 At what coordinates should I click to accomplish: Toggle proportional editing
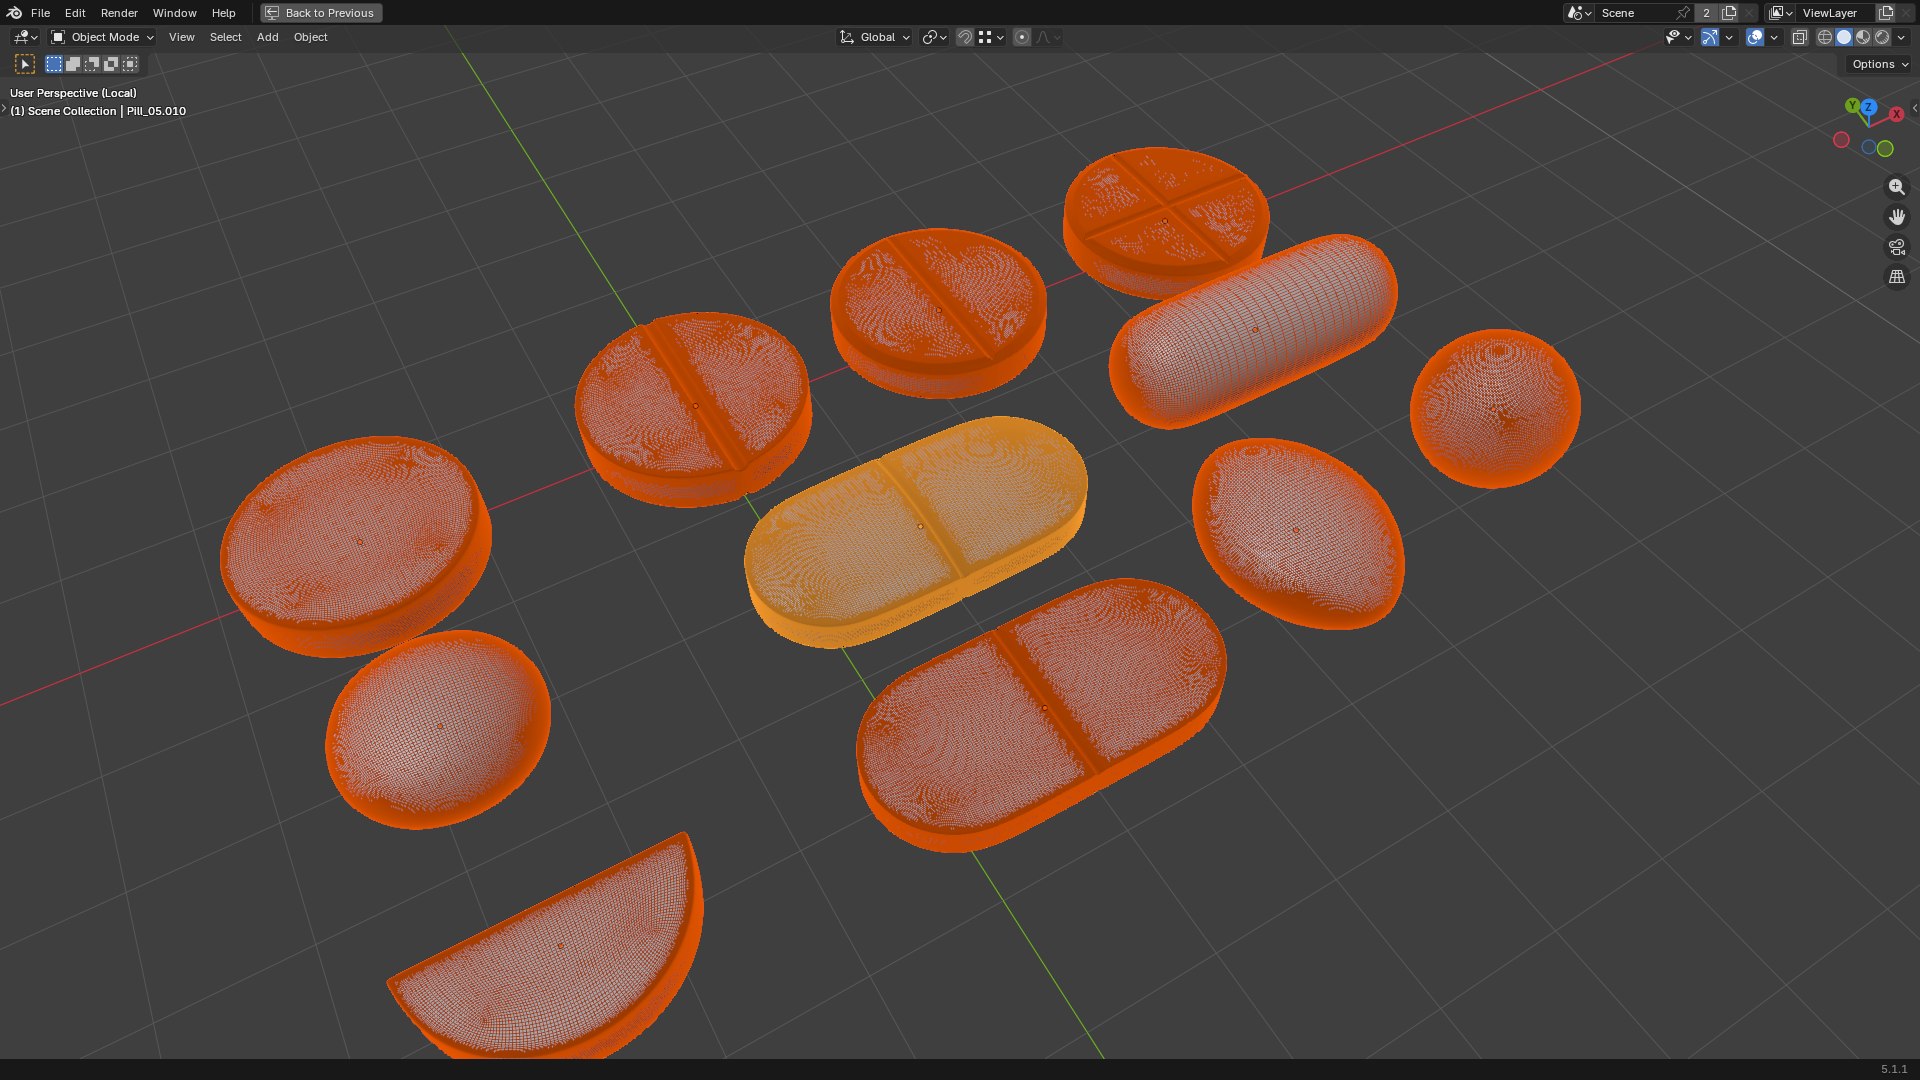point(1022,37)
